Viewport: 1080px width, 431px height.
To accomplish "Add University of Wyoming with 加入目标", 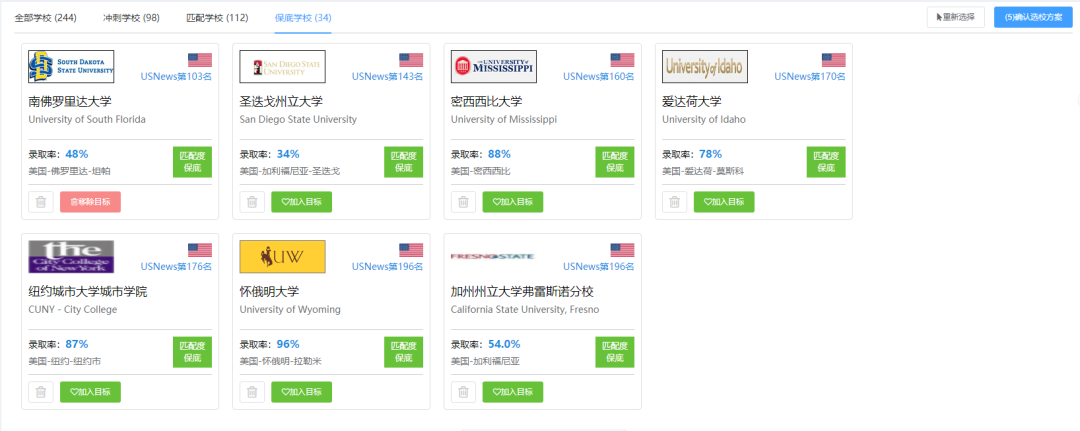I will click(302, 392).
